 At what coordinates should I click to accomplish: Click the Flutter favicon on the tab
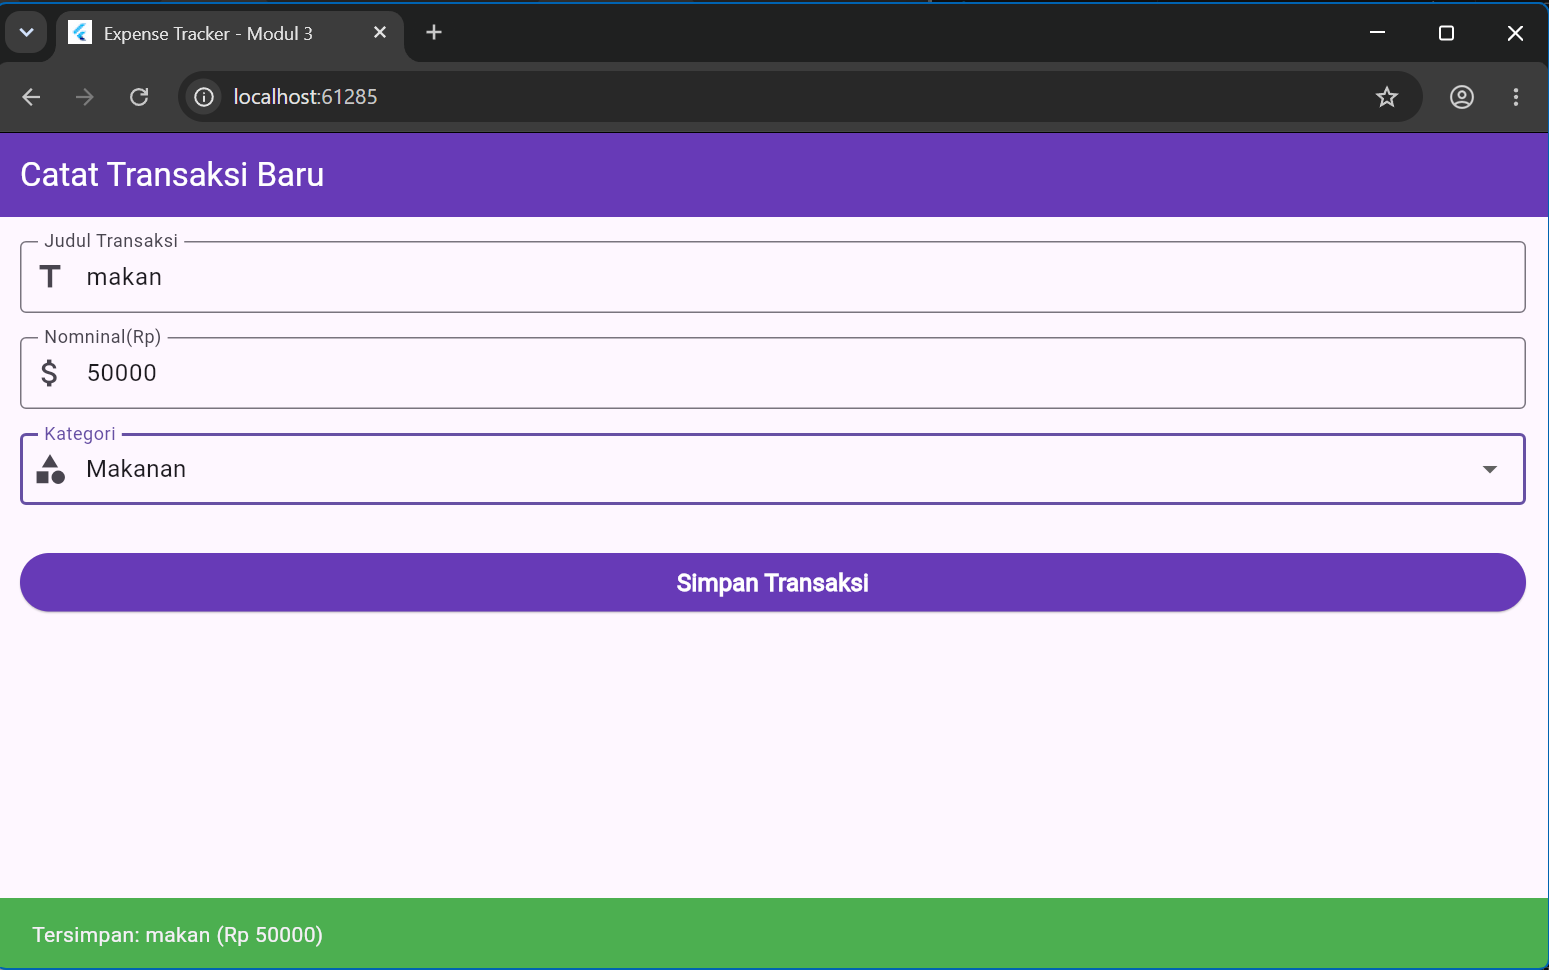click(x=80, y=33)
